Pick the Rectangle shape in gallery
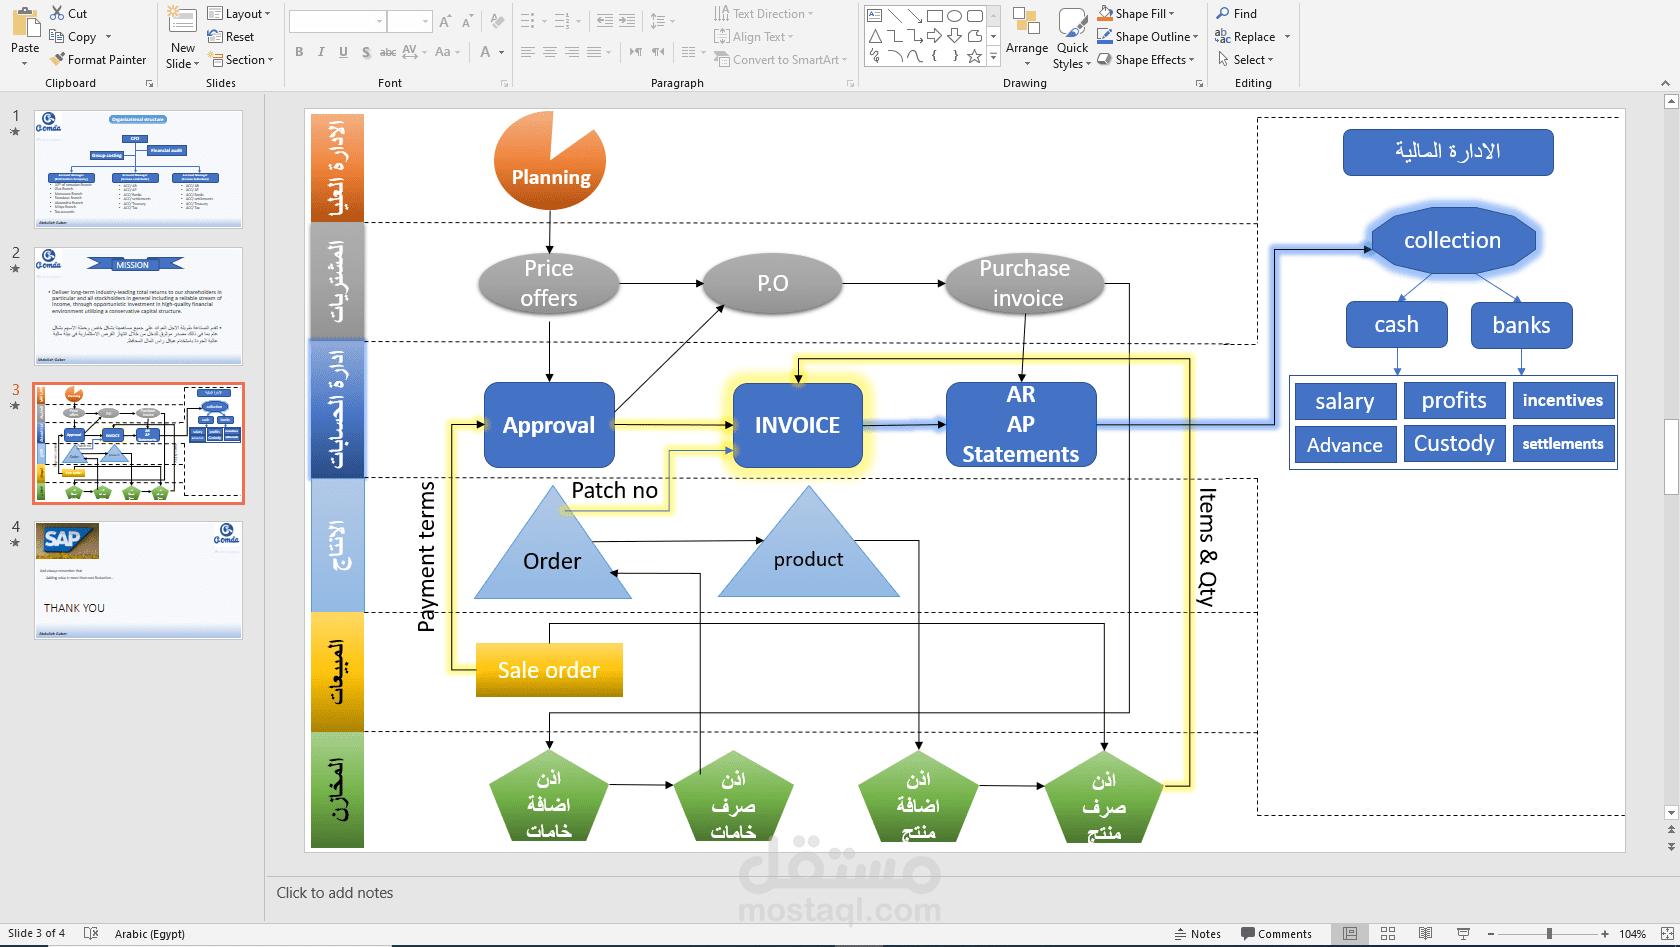 [x=934, y=15]
